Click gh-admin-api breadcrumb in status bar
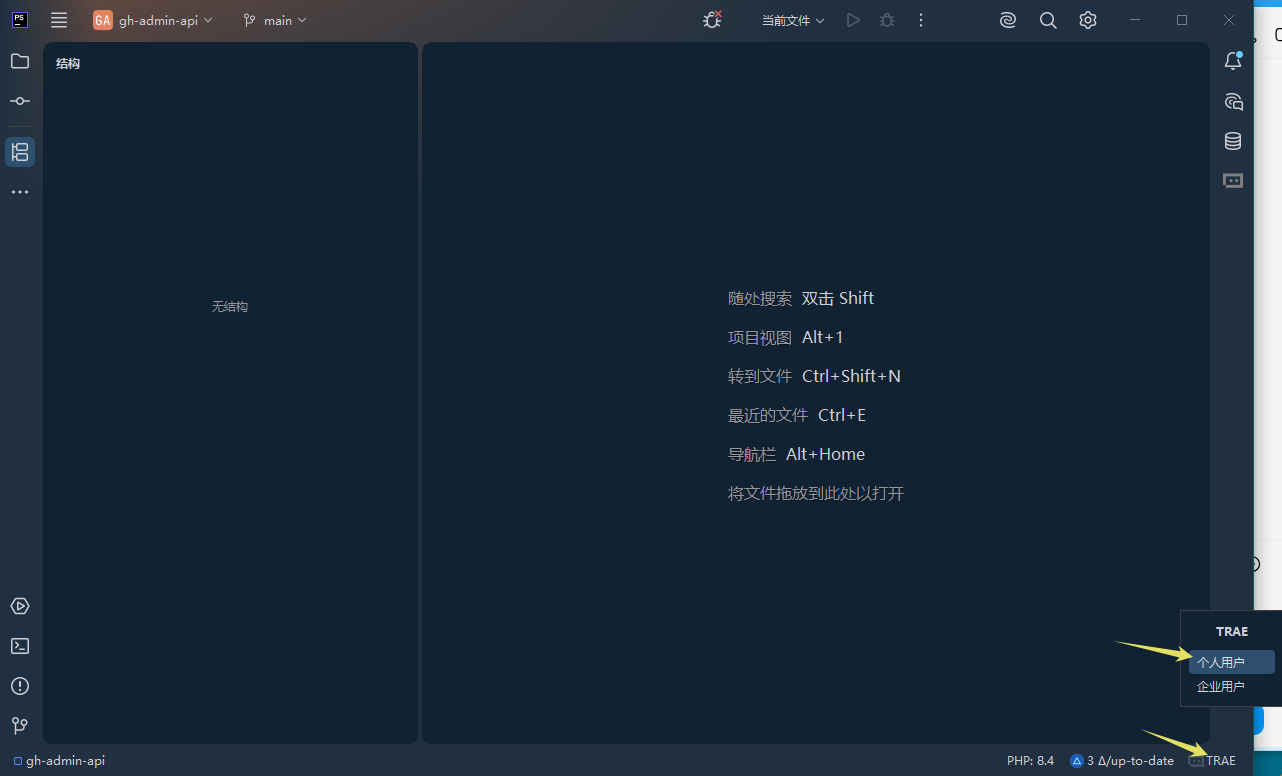 pos(59,761)
